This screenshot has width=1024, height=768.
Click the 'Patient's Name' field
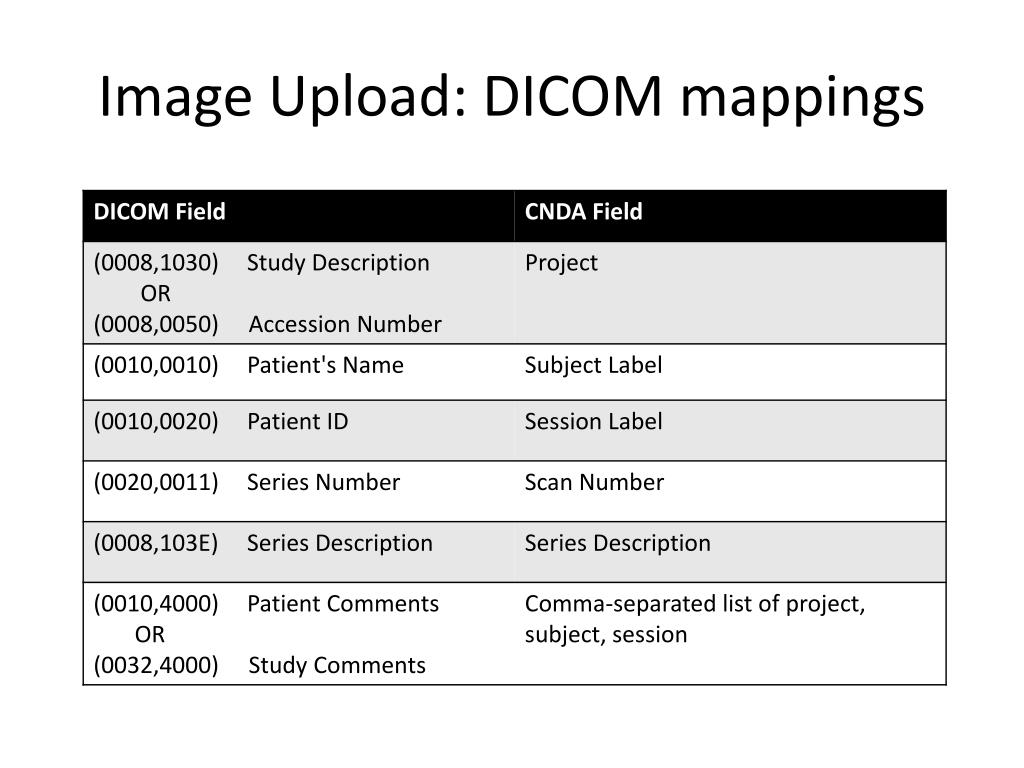(x=325, y=365)
